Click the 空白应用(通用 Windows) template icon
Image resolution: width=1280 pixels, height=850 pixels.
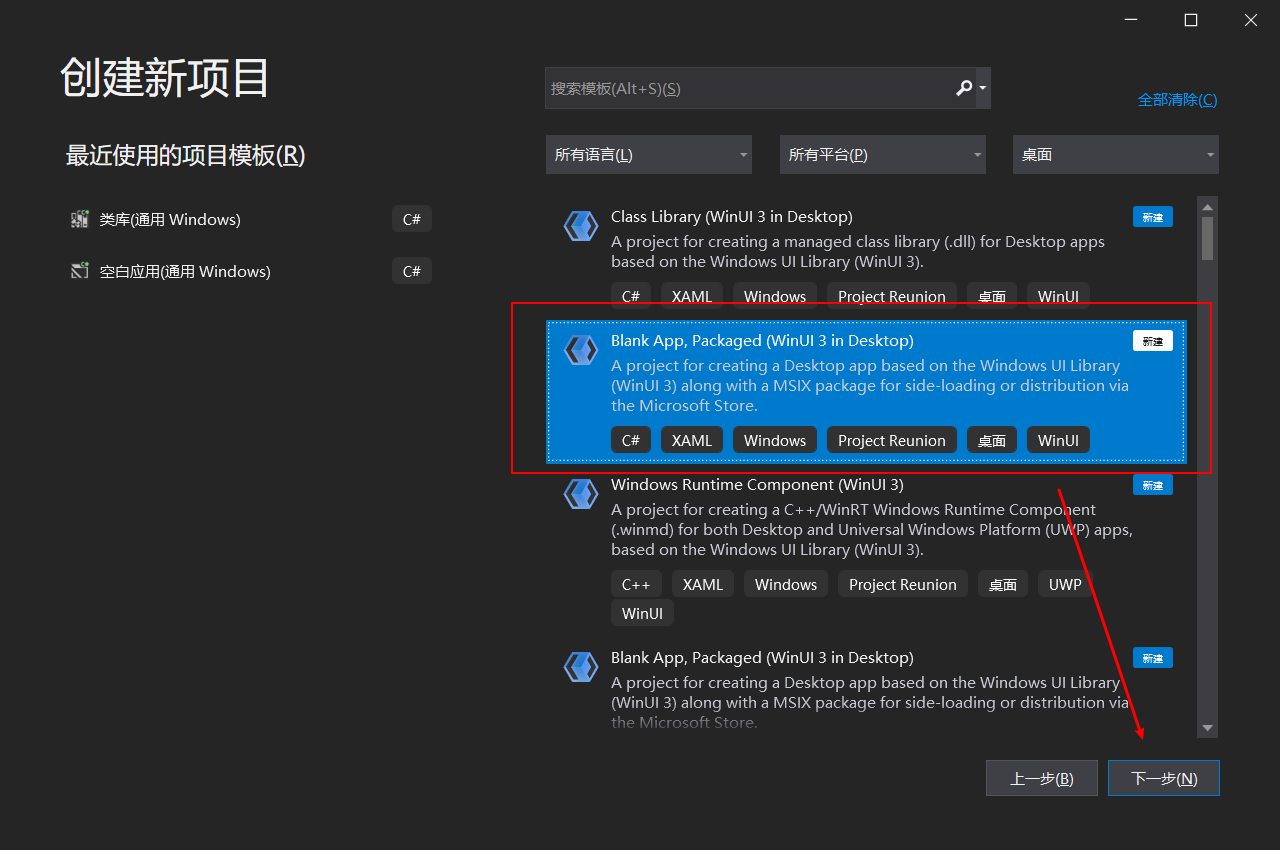[x=80, y=271]
